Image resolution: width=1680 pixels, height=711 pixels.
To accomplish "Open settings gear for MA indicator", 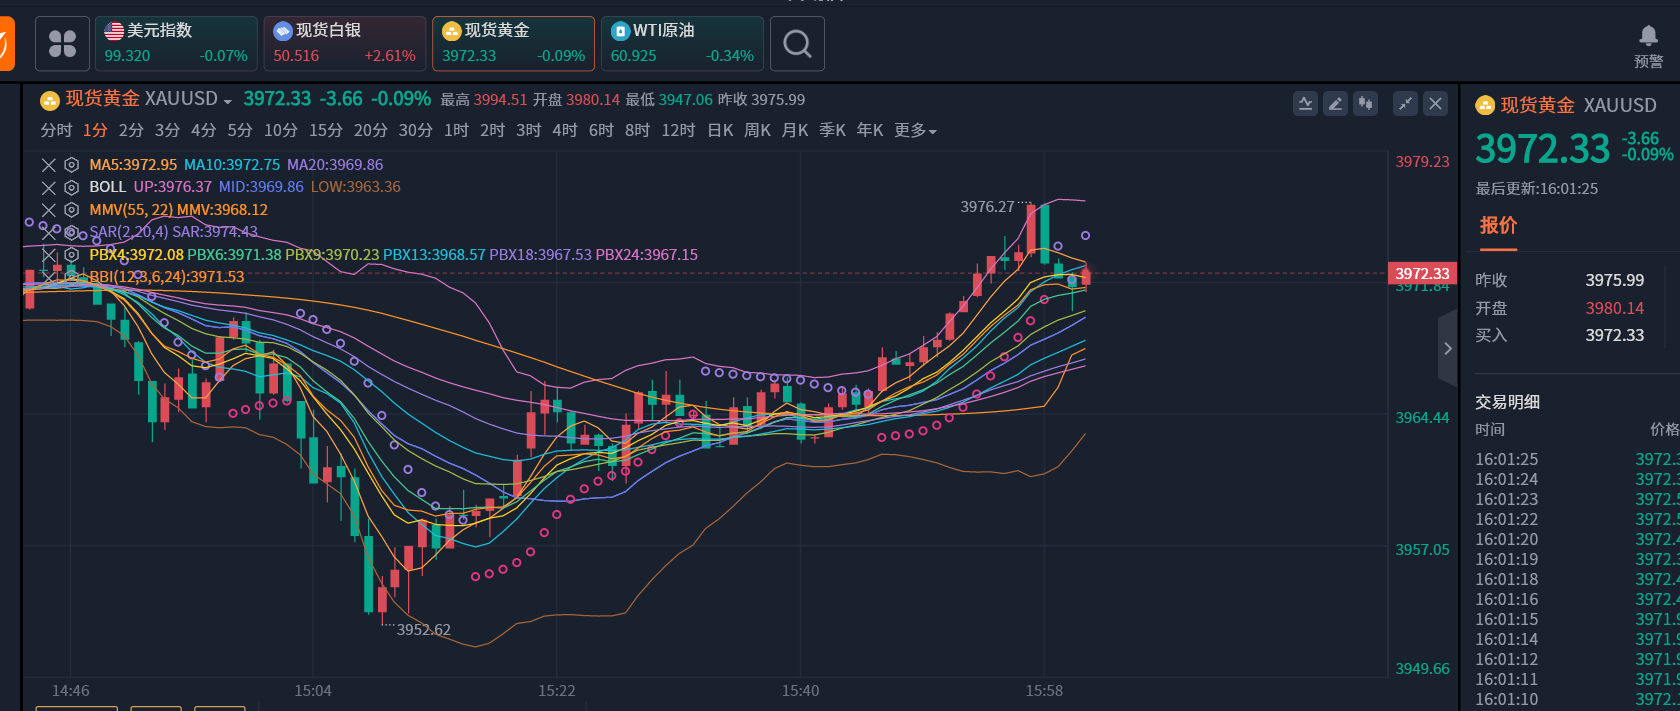I will (71, 165).
